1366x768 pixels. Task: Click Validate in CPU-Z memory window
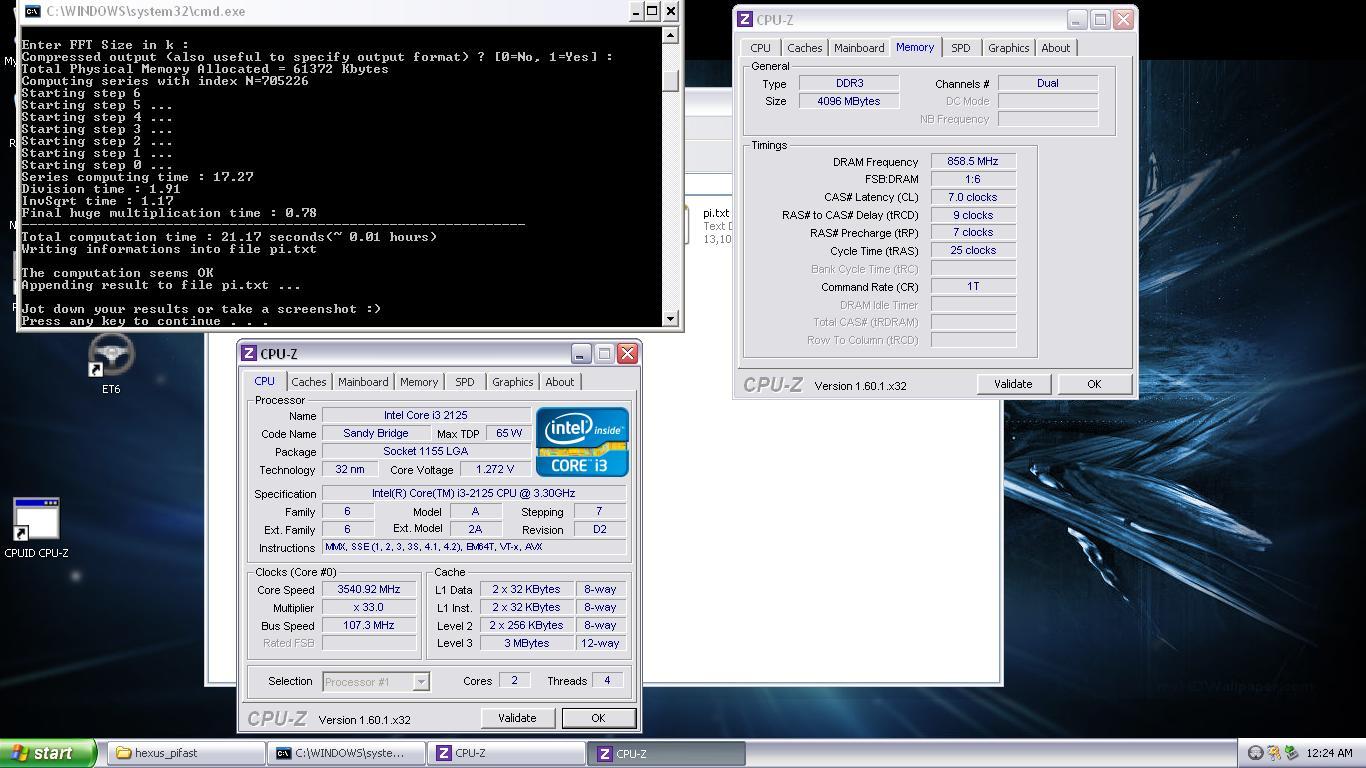pos(1013,384)
